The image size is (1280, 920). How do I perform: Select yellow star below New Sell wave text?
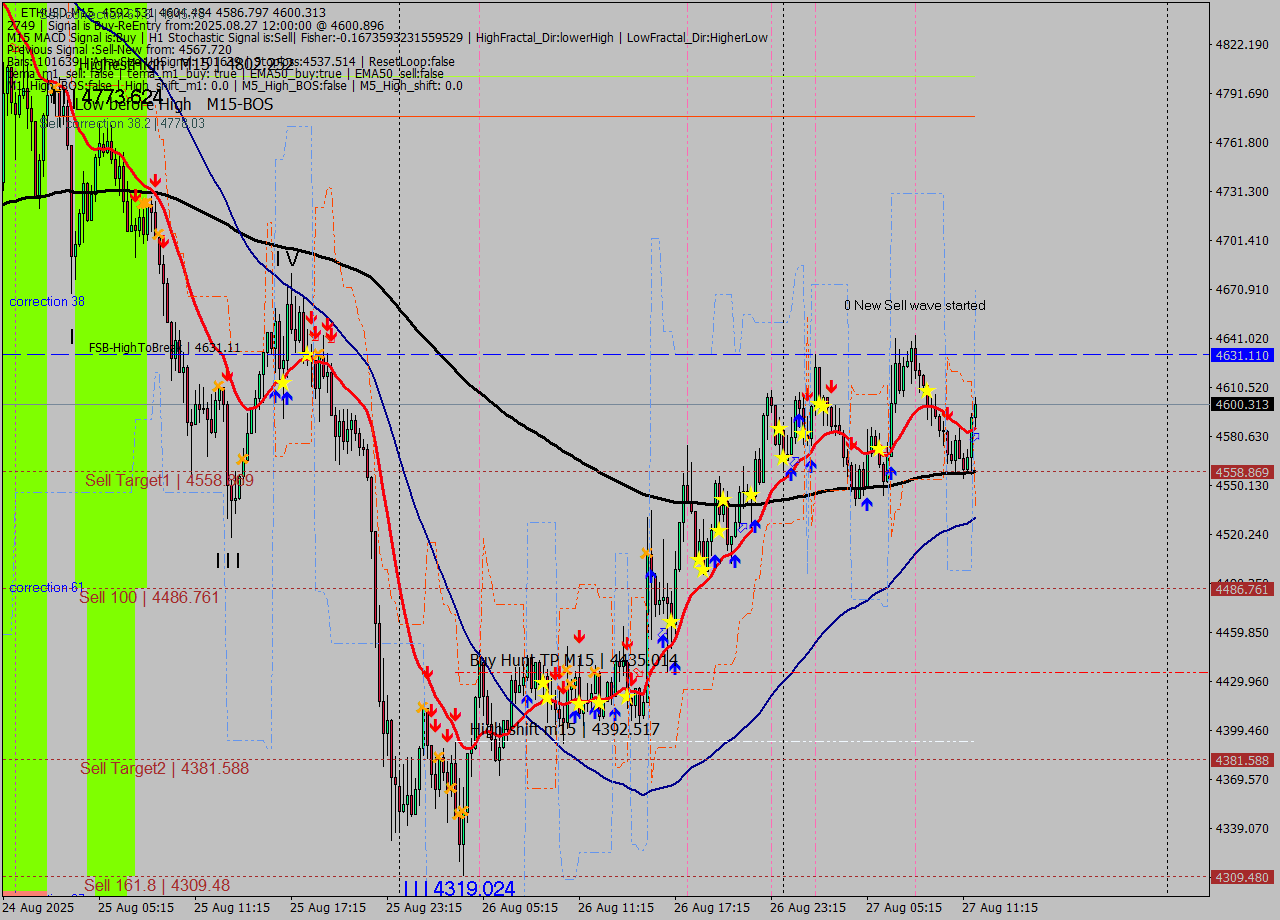pos(927,389)
